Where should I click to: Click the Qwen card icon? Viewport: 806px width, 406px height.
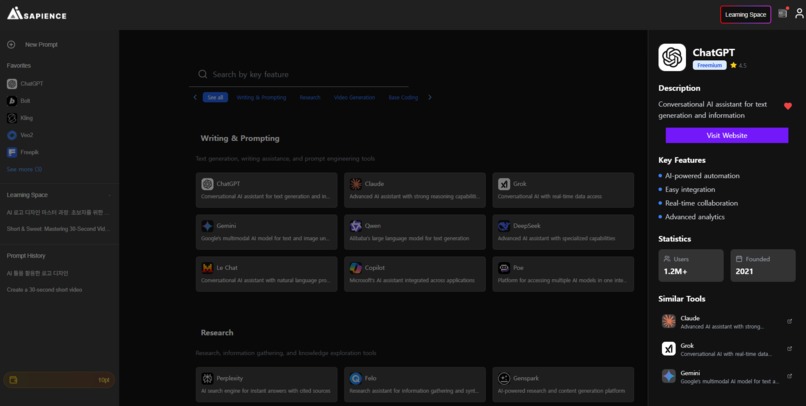[x=356, y=226]
